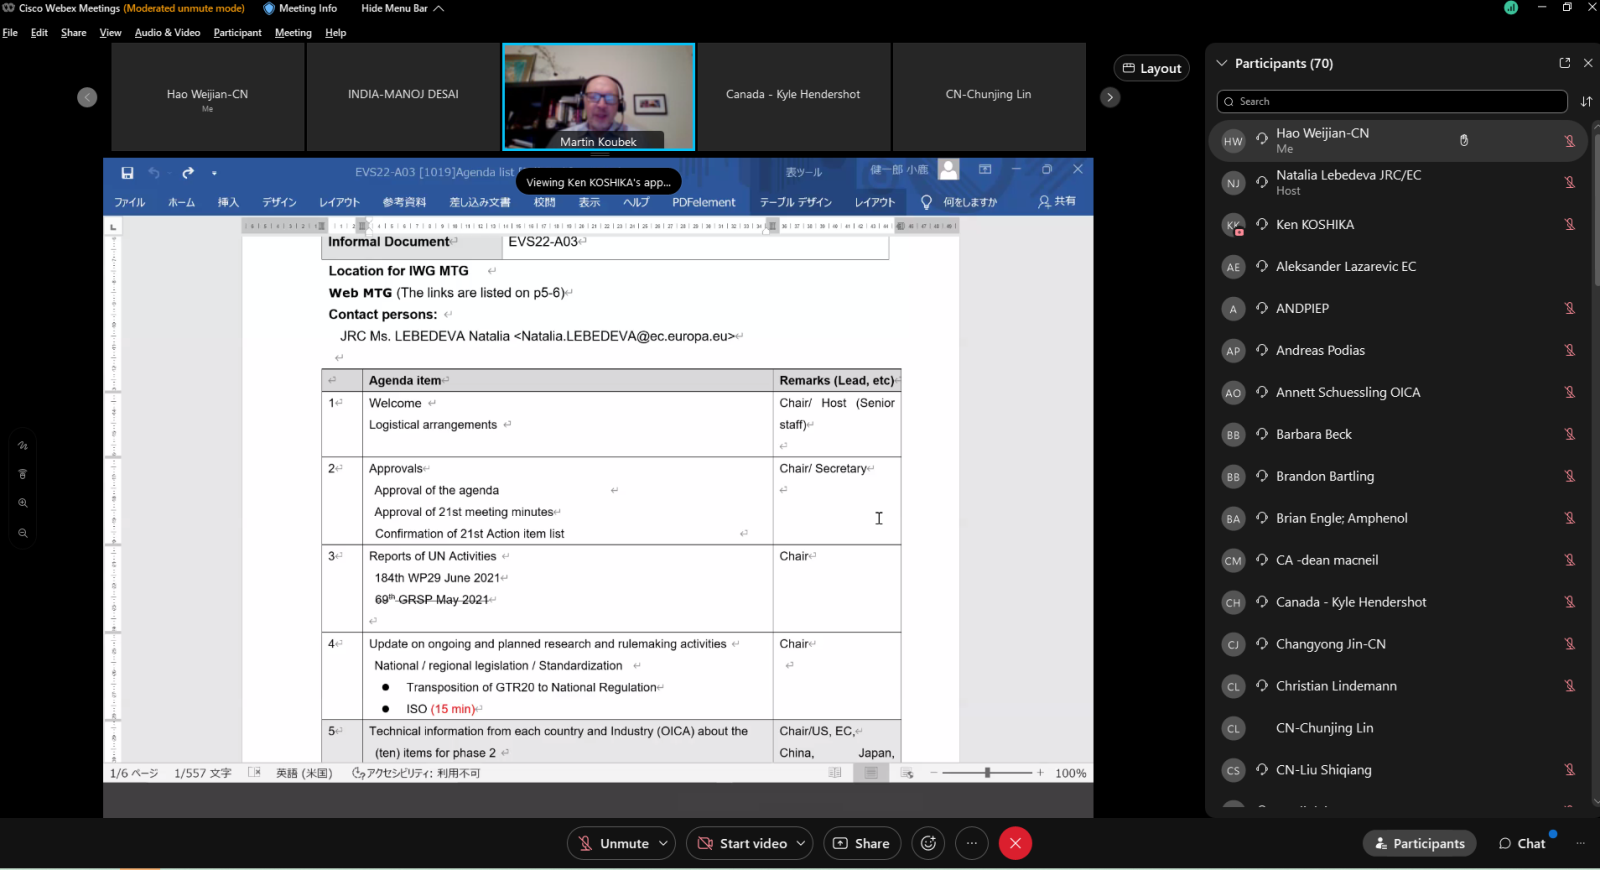Collapse the Participants (70) section chevron

pyautogui.click(x=1221, y=63)
